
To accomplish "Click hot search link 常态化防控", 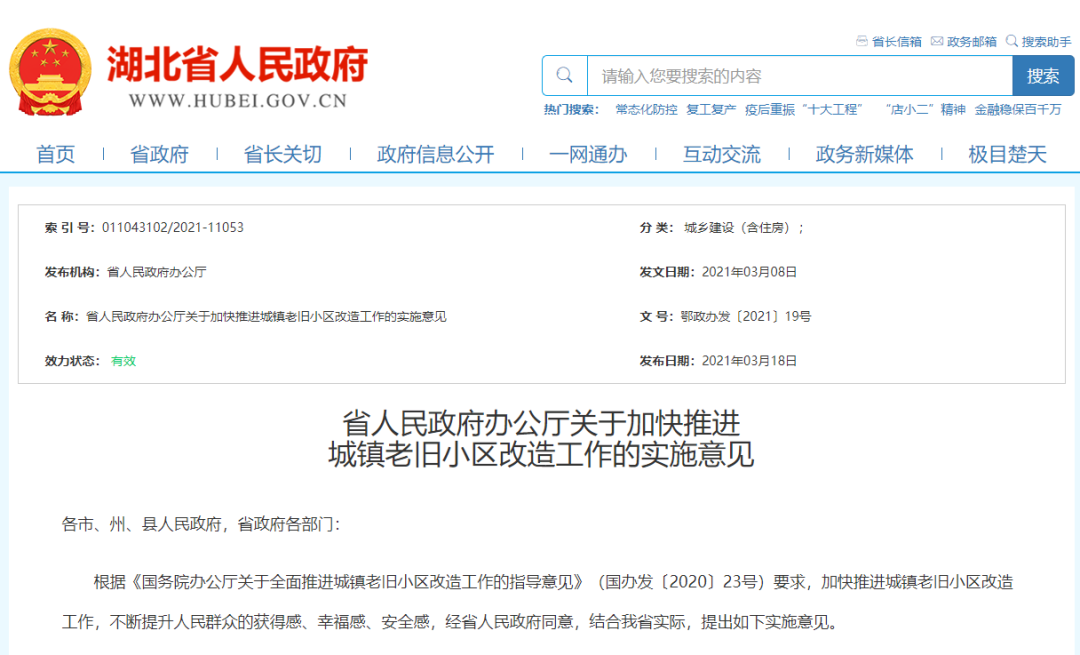I will point(646,110).
